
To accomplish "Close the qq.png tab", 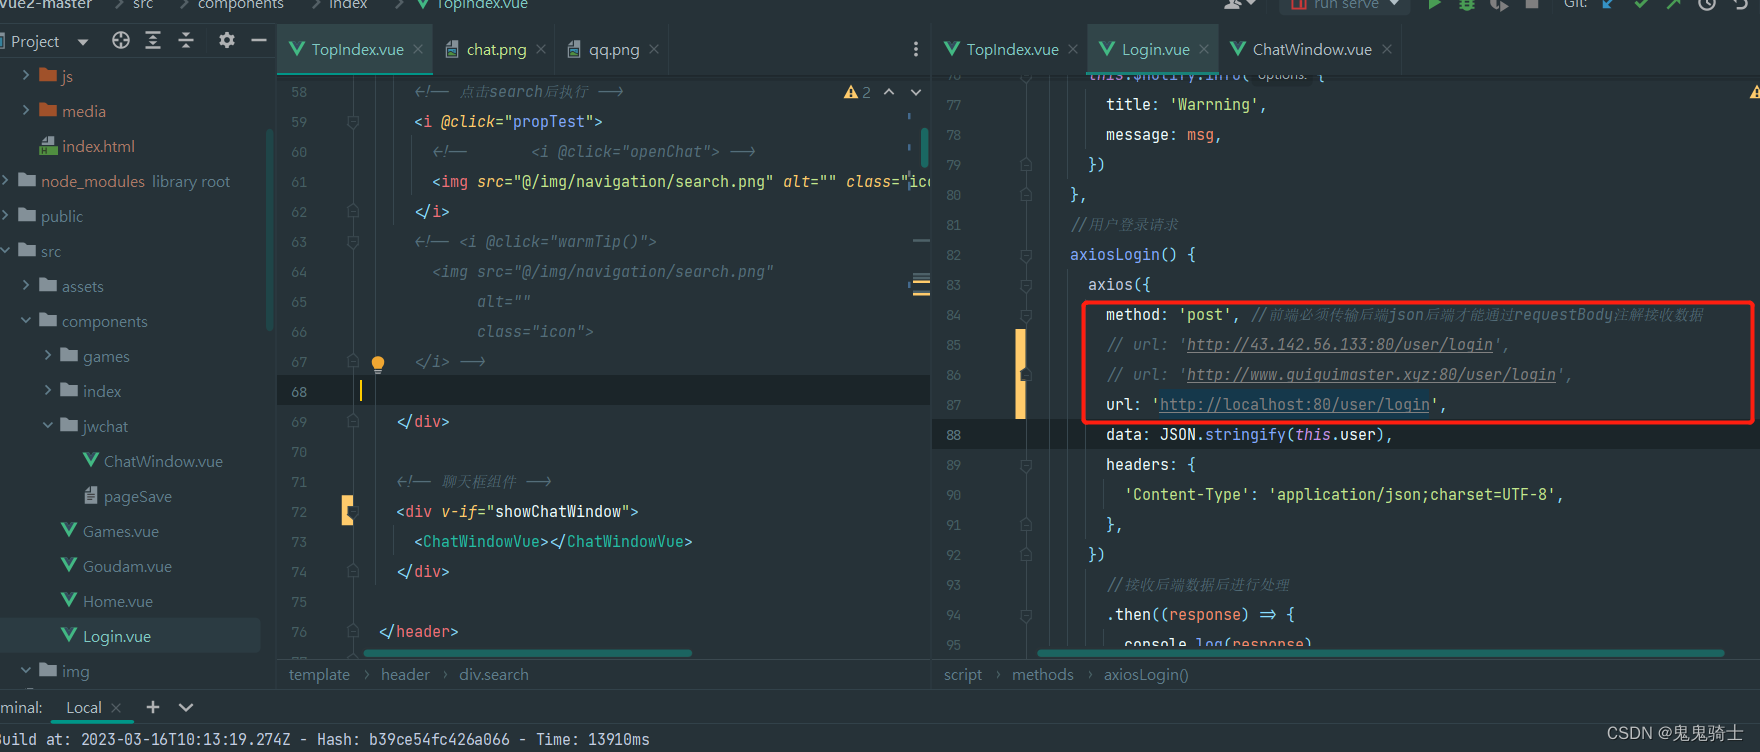I will 654,49.
